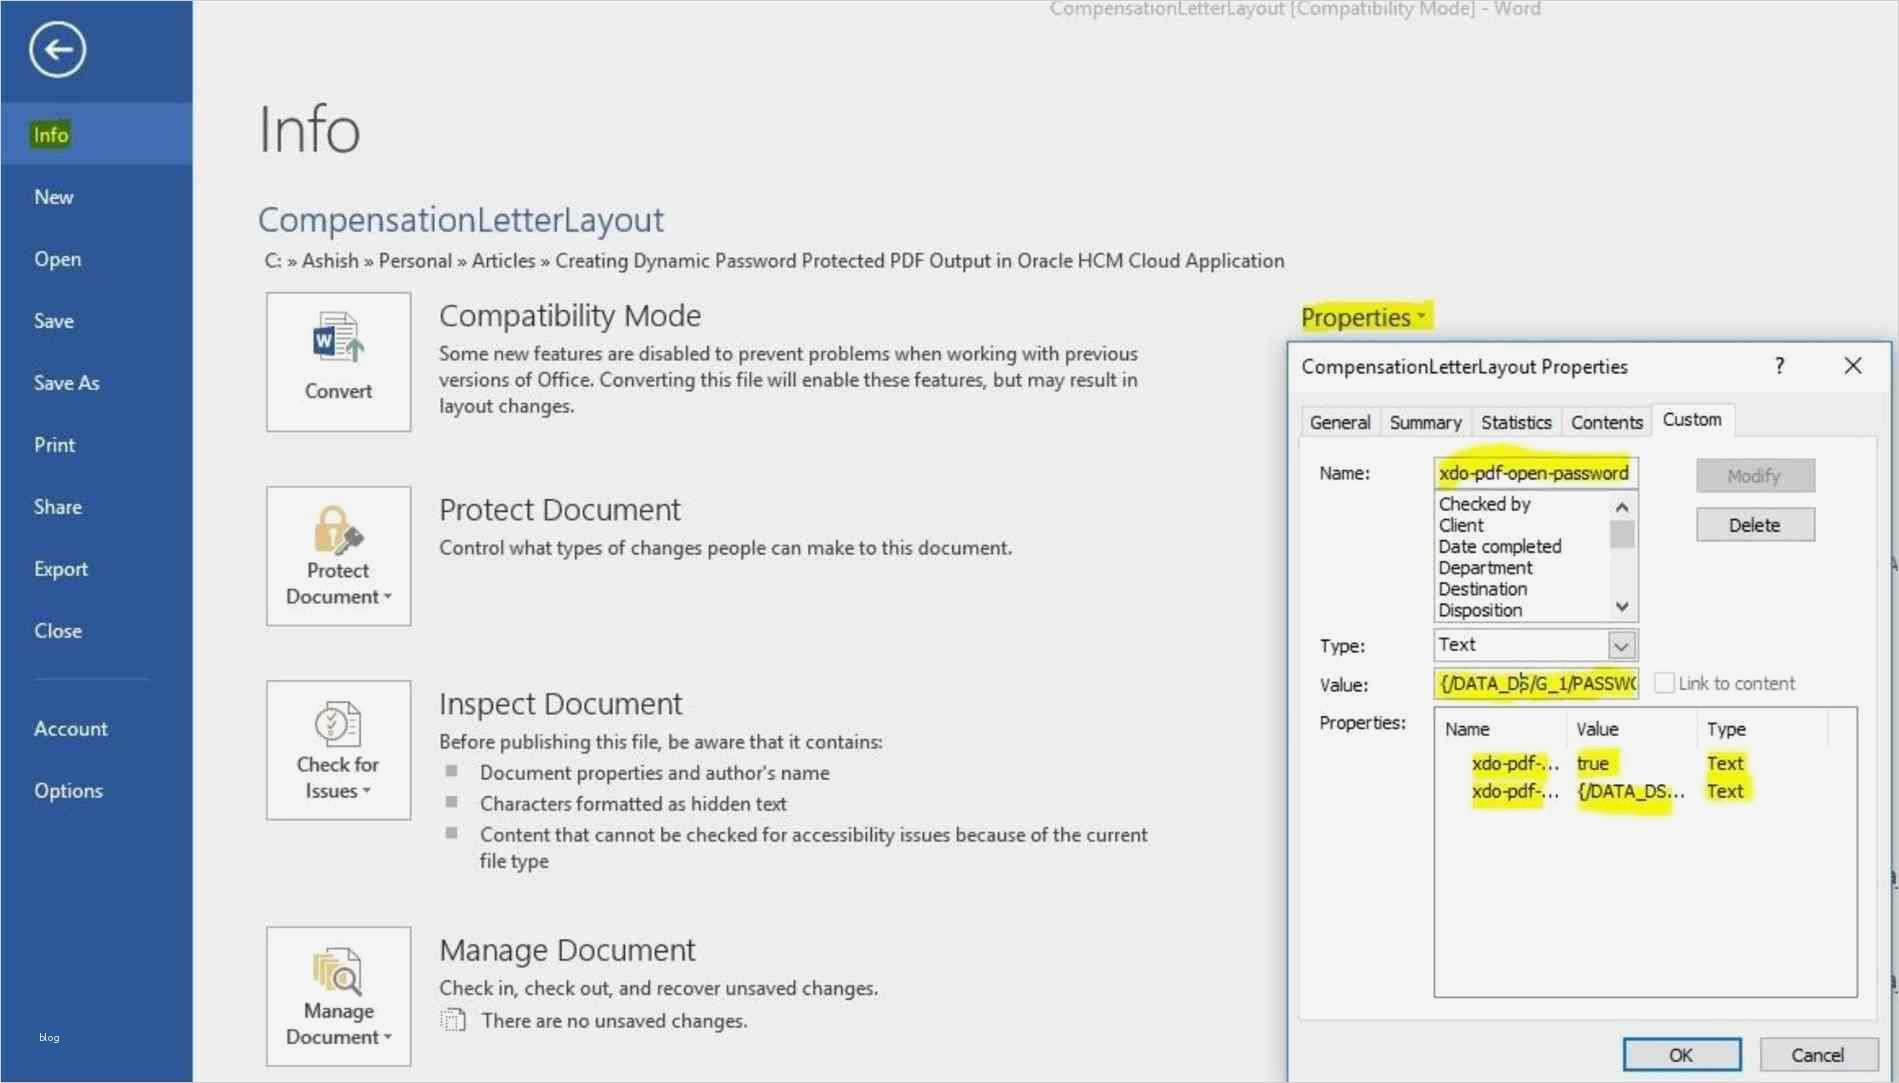Open the Check for Issues icon menu
Screen dimensions: 1899x1083
(x=338, y=749)
